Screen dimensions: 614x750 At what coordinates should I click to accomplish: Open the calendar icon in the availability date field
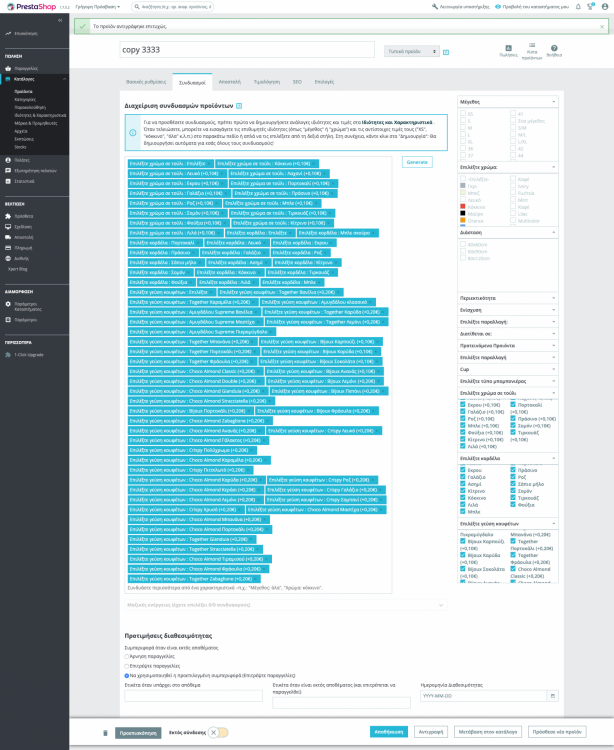(x=553, y=696)
